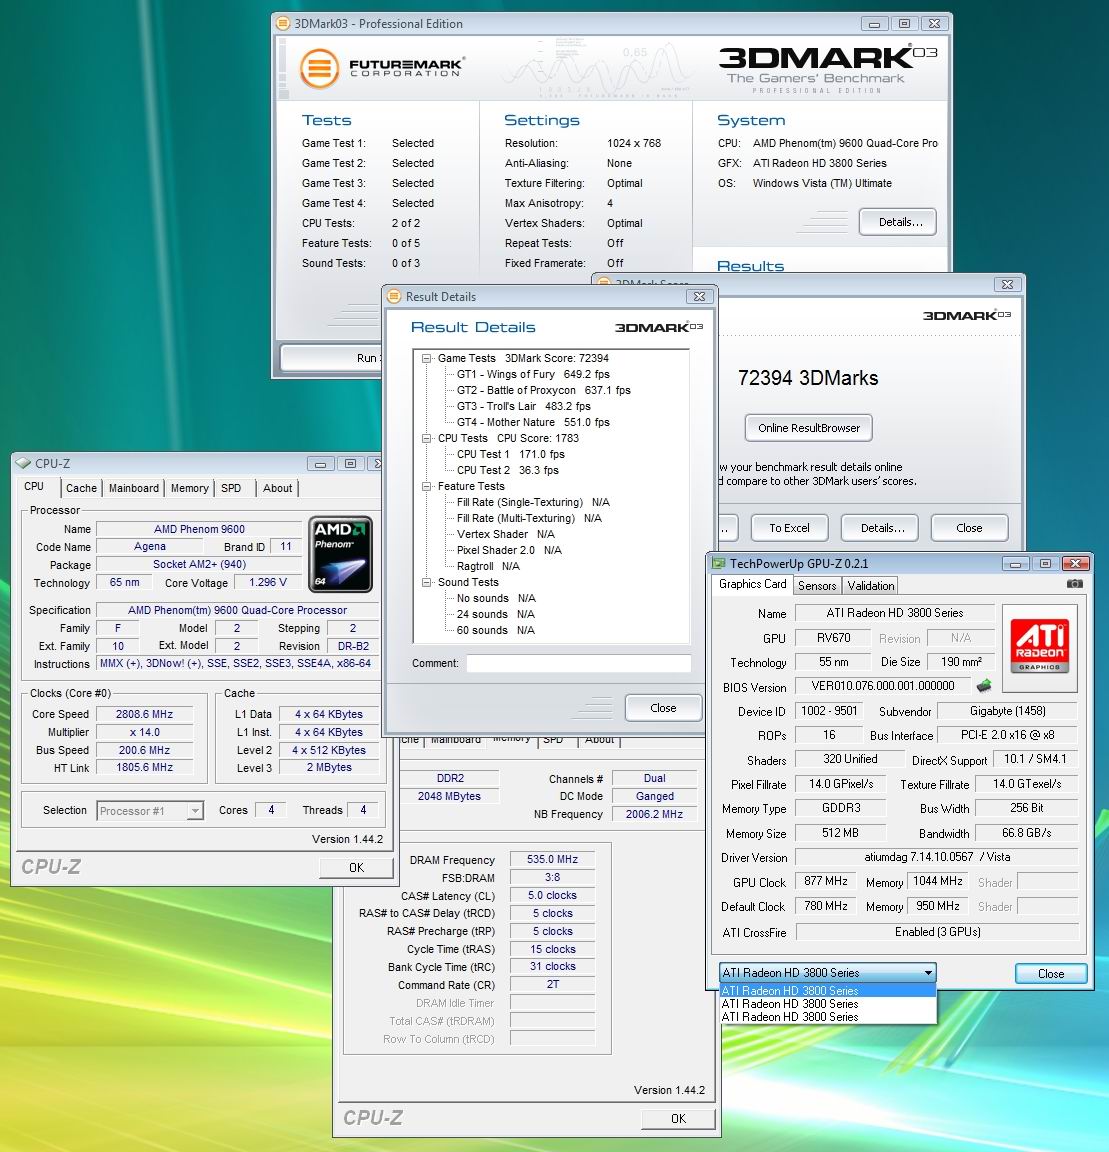This screenshot has height=1152, width=1109.
Task: Click the ATI CrossFire Enabled (3 GPUs) field
Action: (937, 932)
